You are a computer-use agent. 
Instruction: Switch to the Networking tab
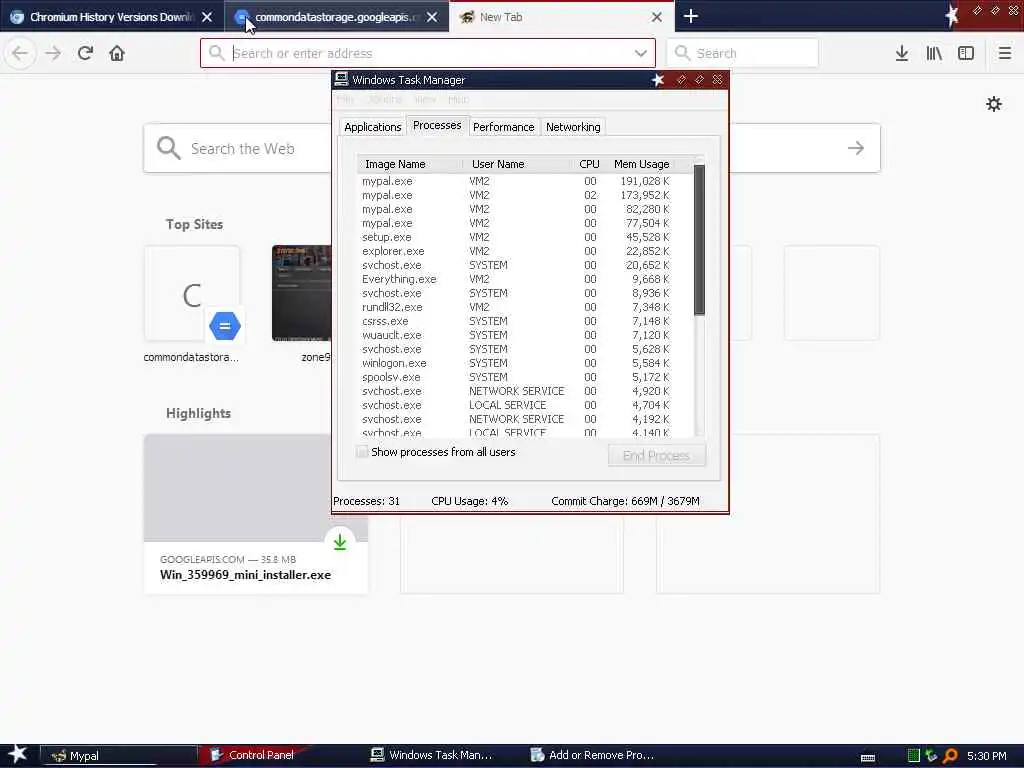573,127
